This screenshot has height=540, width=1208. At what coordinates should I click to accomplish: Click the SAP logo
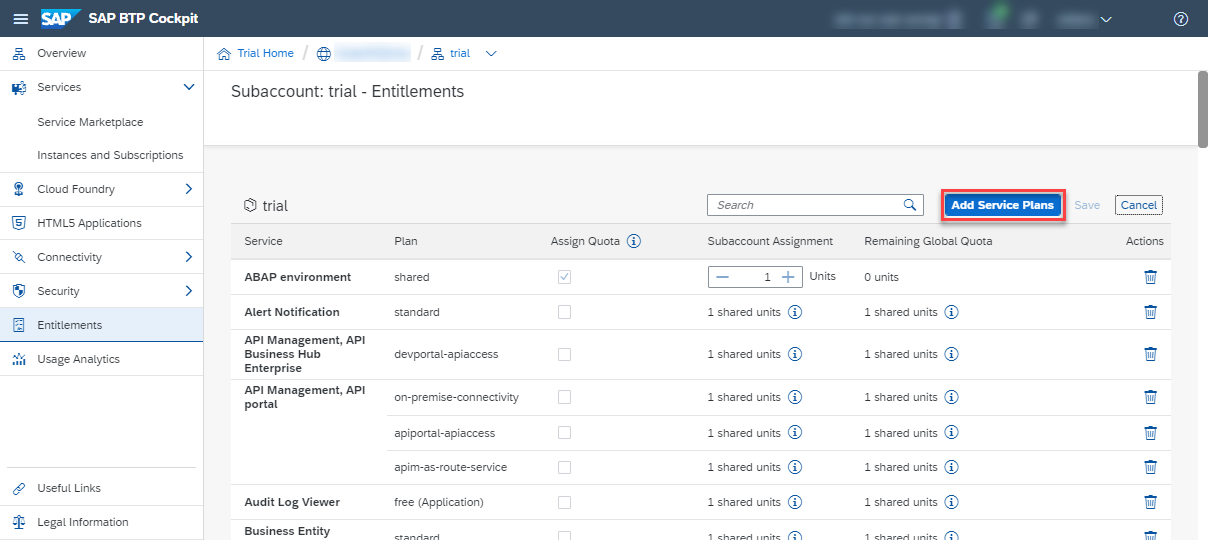tap(61, 18)
